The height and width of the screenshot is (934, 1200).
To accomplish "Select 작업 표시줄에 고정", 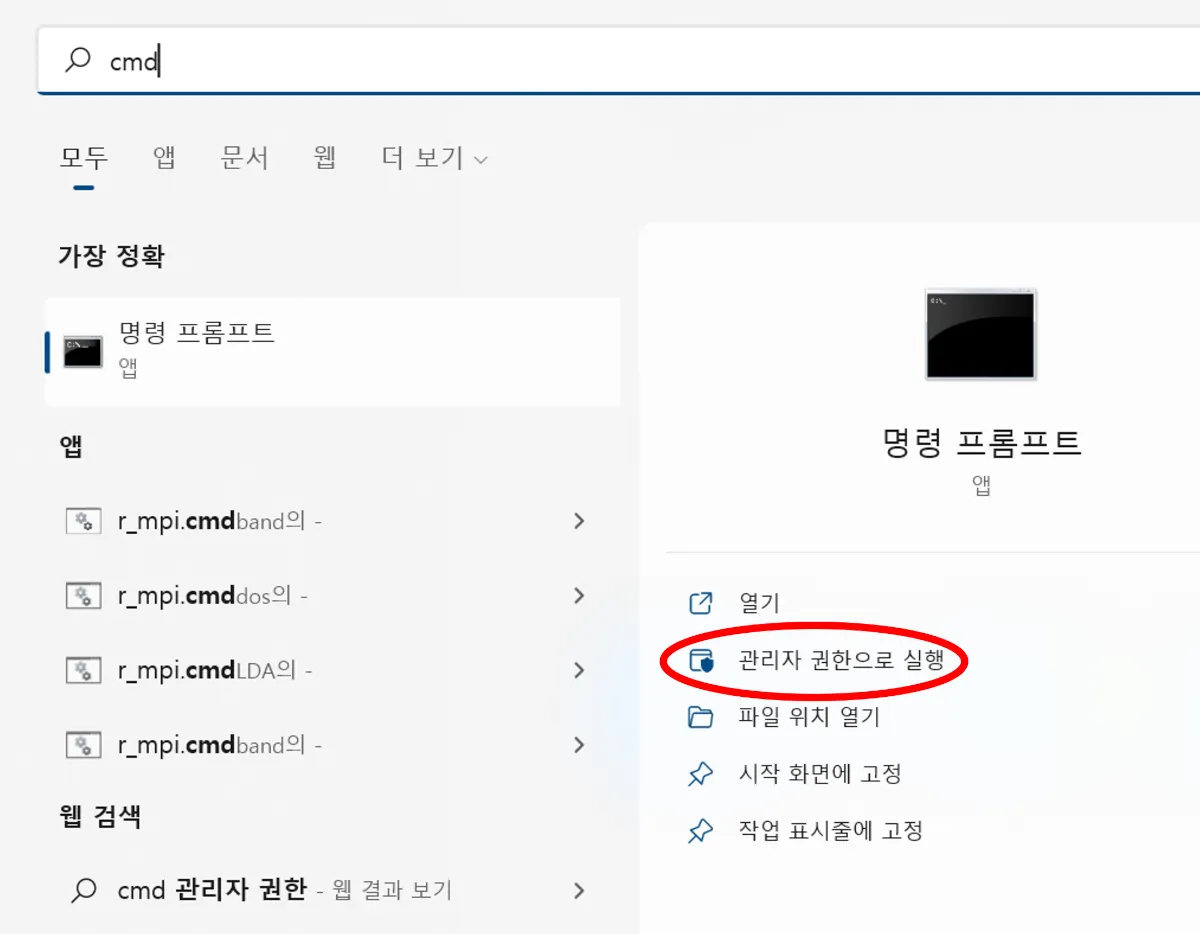I will (x=830, y=830).
